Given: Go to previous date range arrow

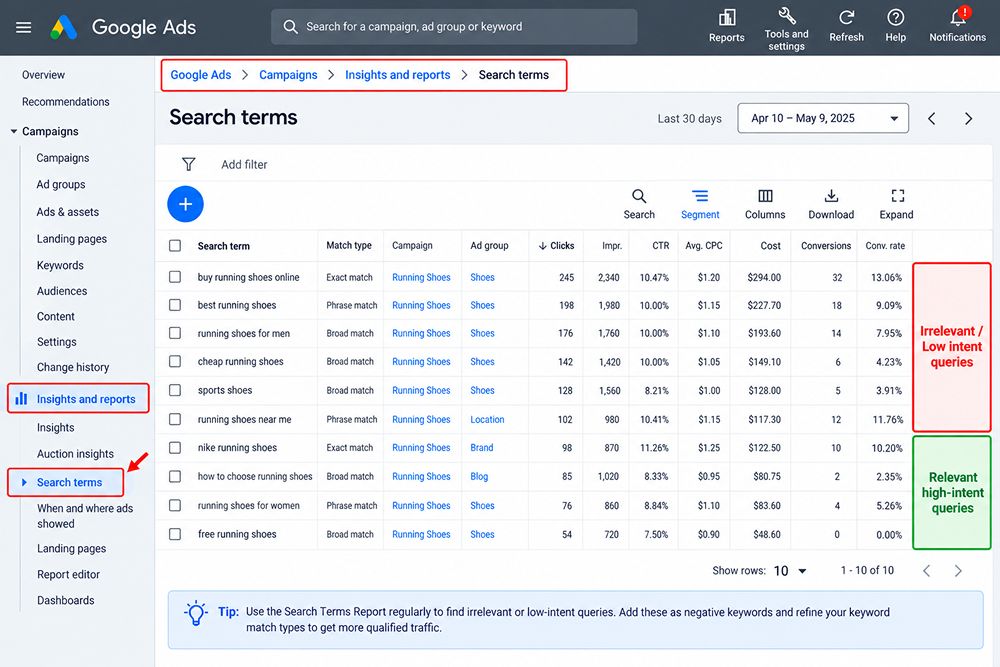Looking at the screenshot, I should tap(932, 119).
